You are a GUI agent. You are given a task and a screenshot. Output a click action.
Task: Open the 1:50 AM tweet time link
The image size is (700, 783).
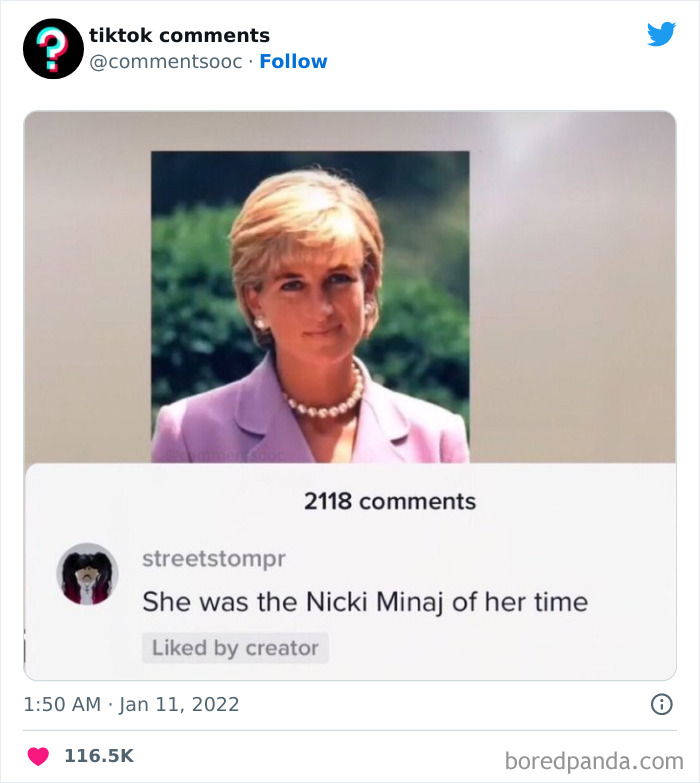tap(62, 704)
